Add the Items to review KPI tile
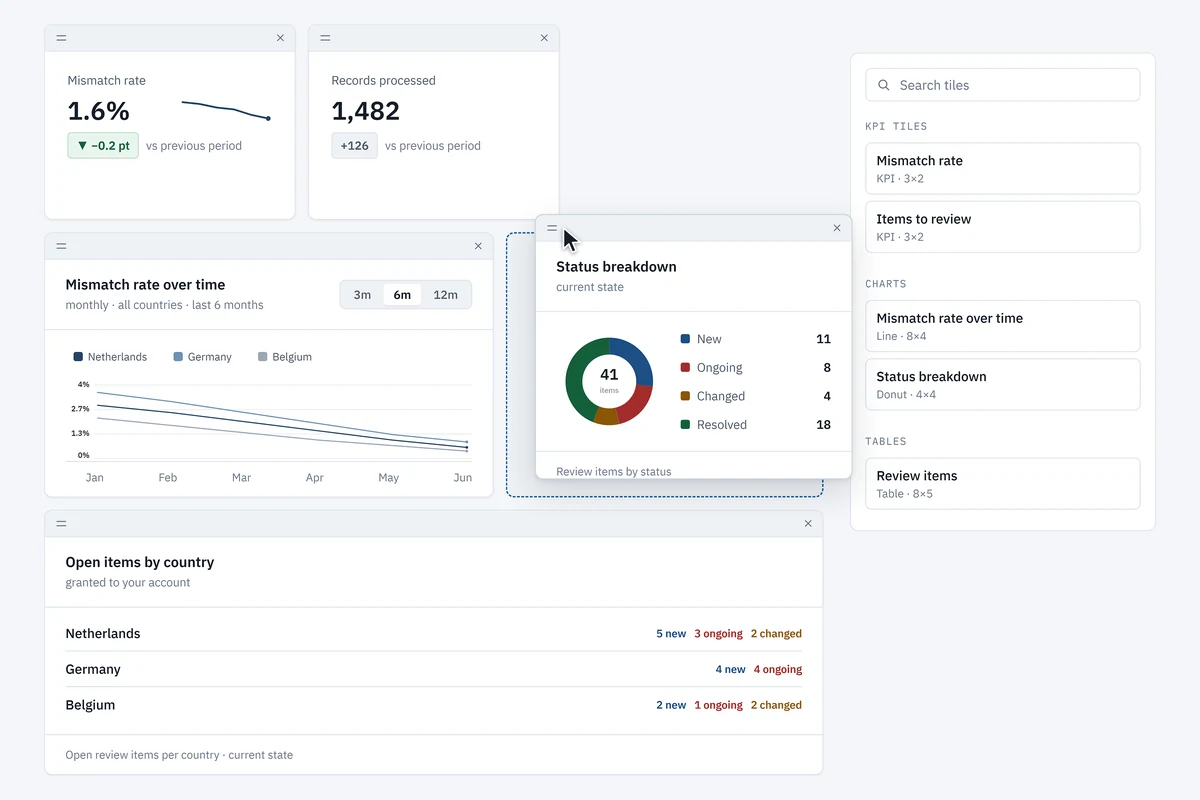Viewport: 1200px width, 800px height. click(1002, 227)
